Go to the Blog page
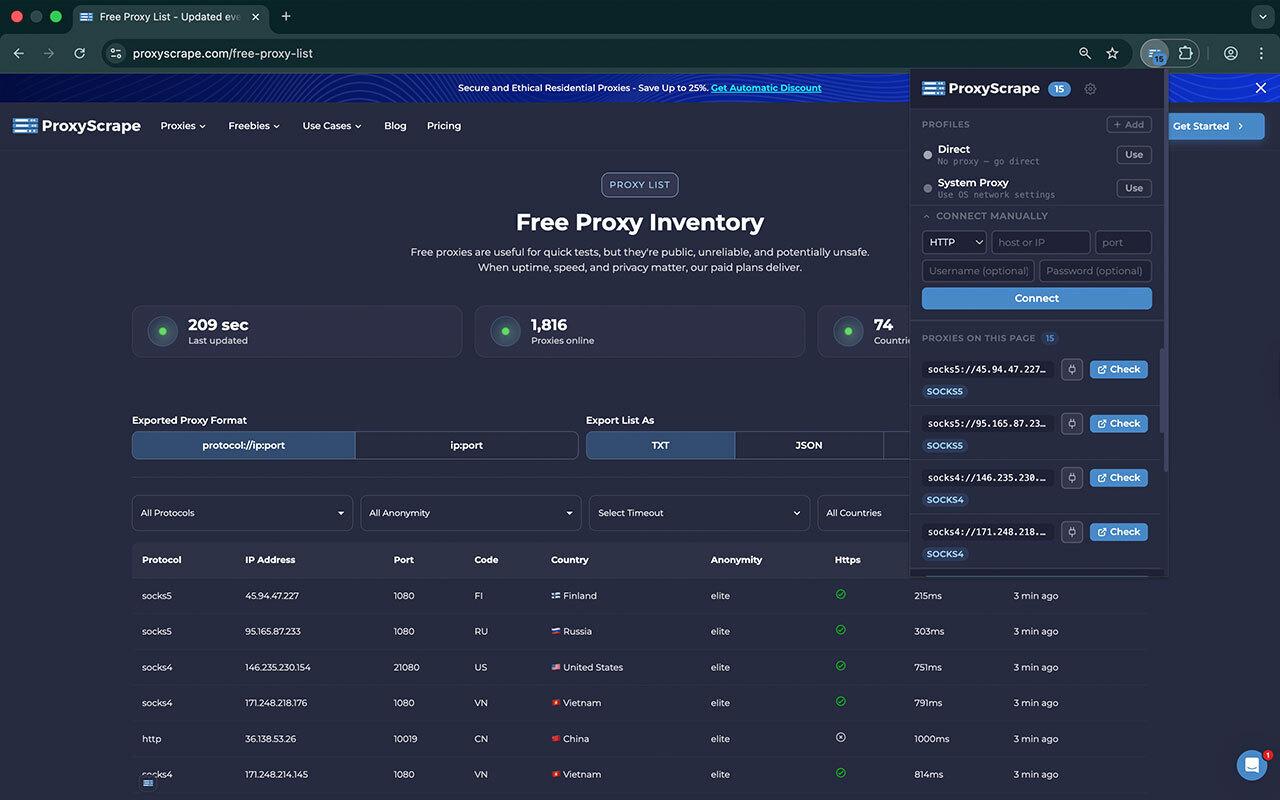 point(395,126)
